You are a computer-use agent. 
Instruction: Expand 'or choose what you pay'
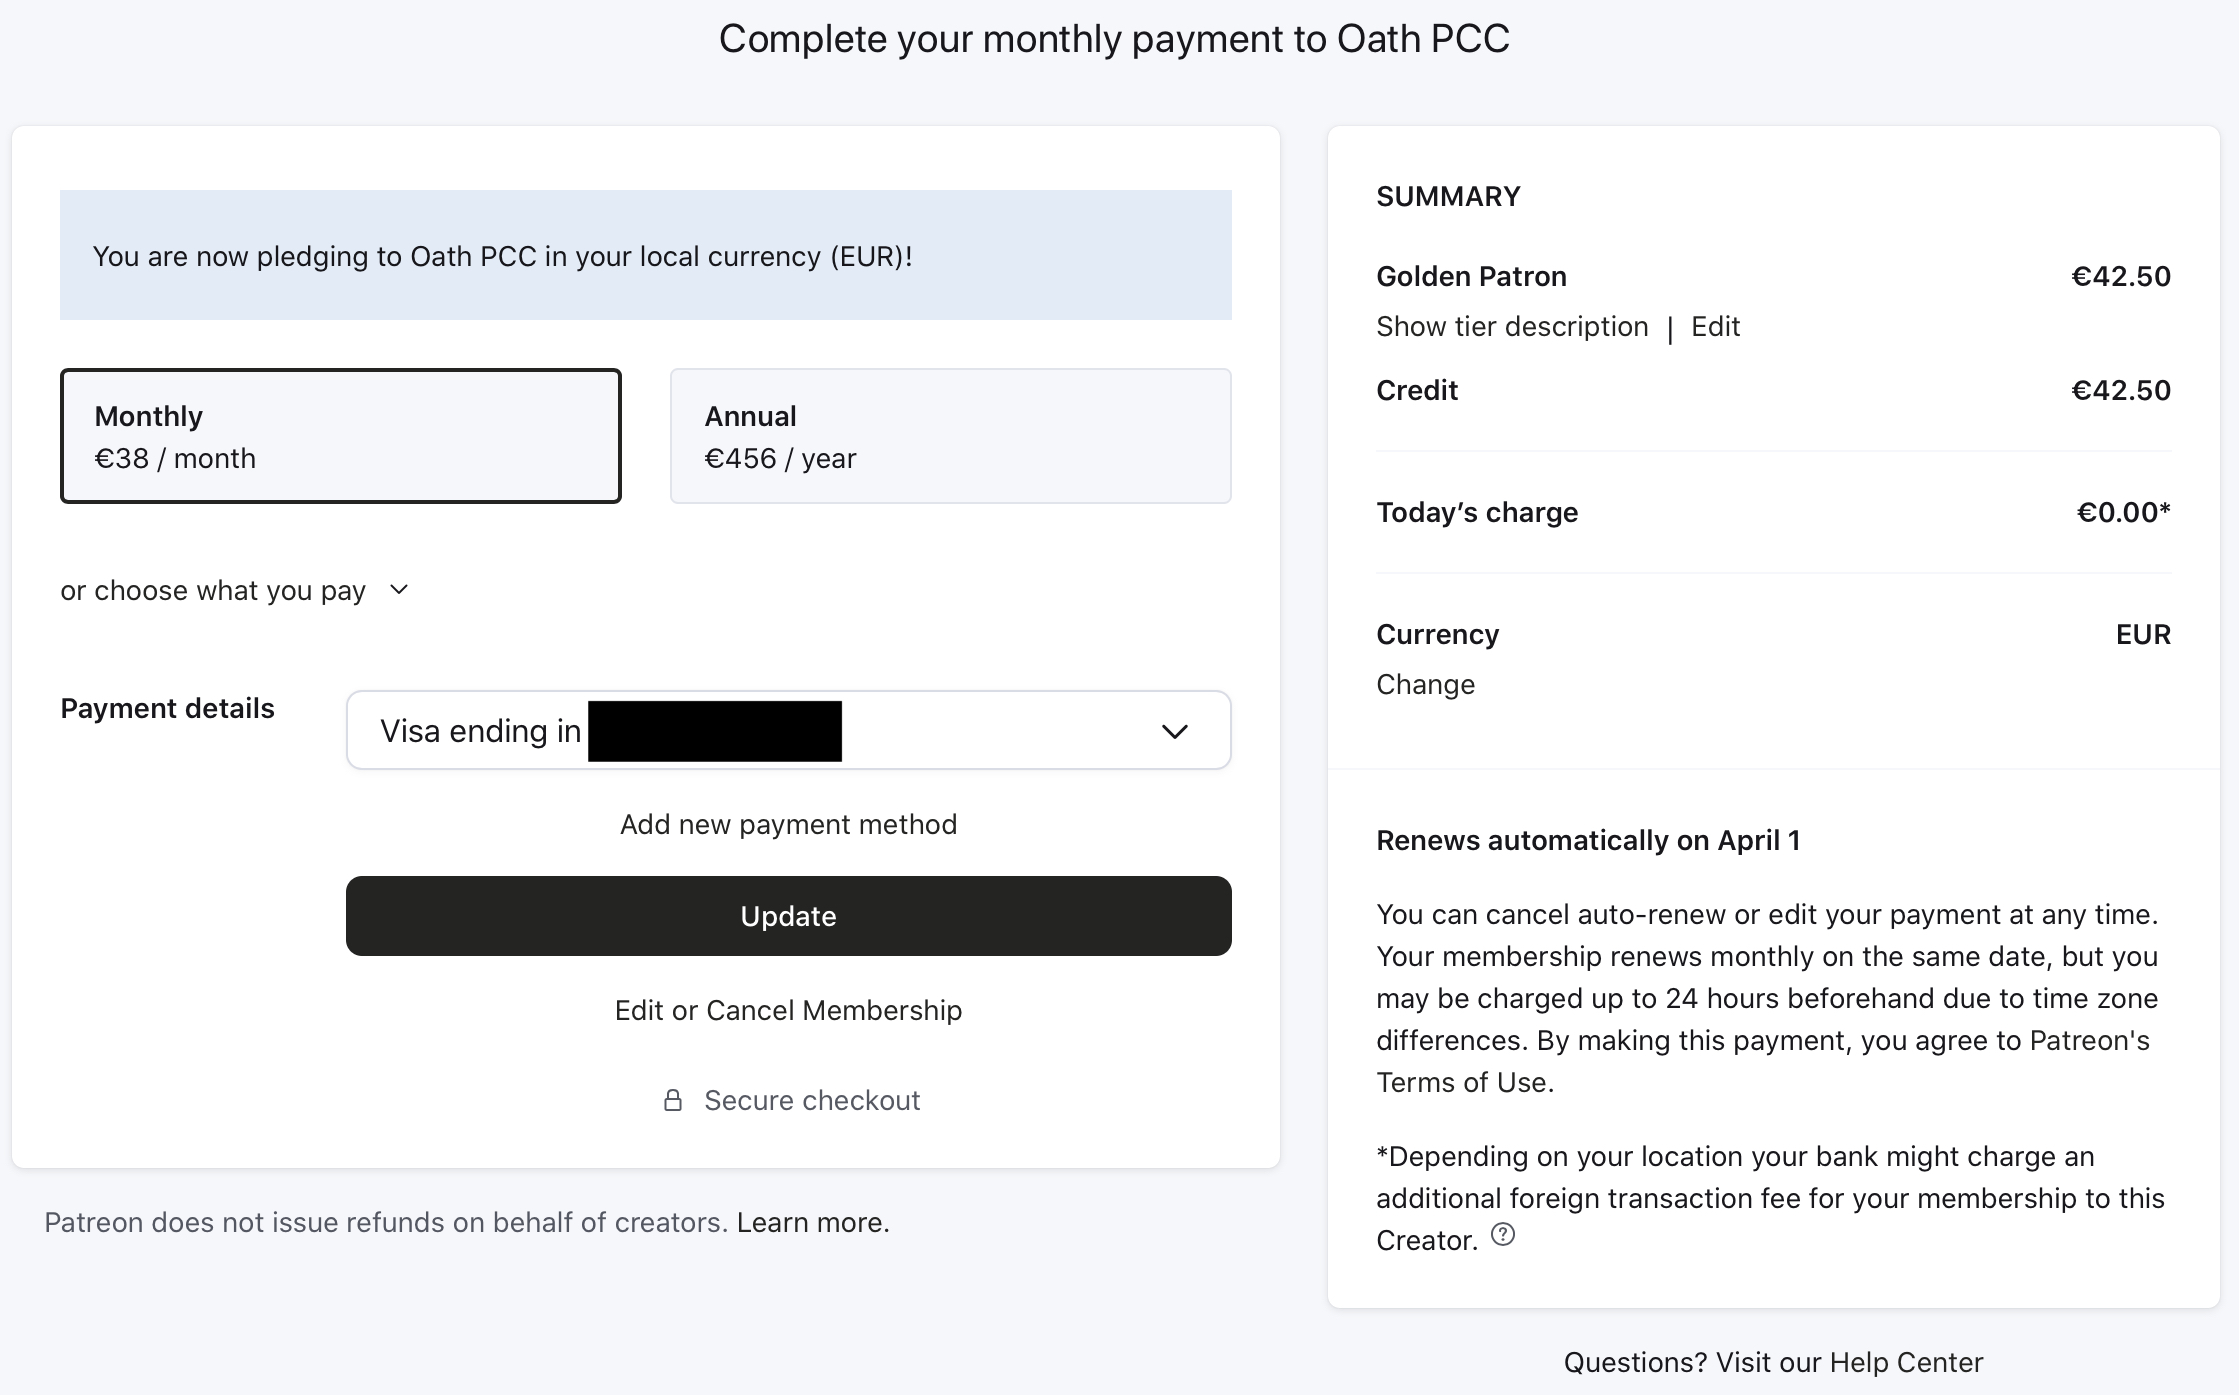[235, 591]
